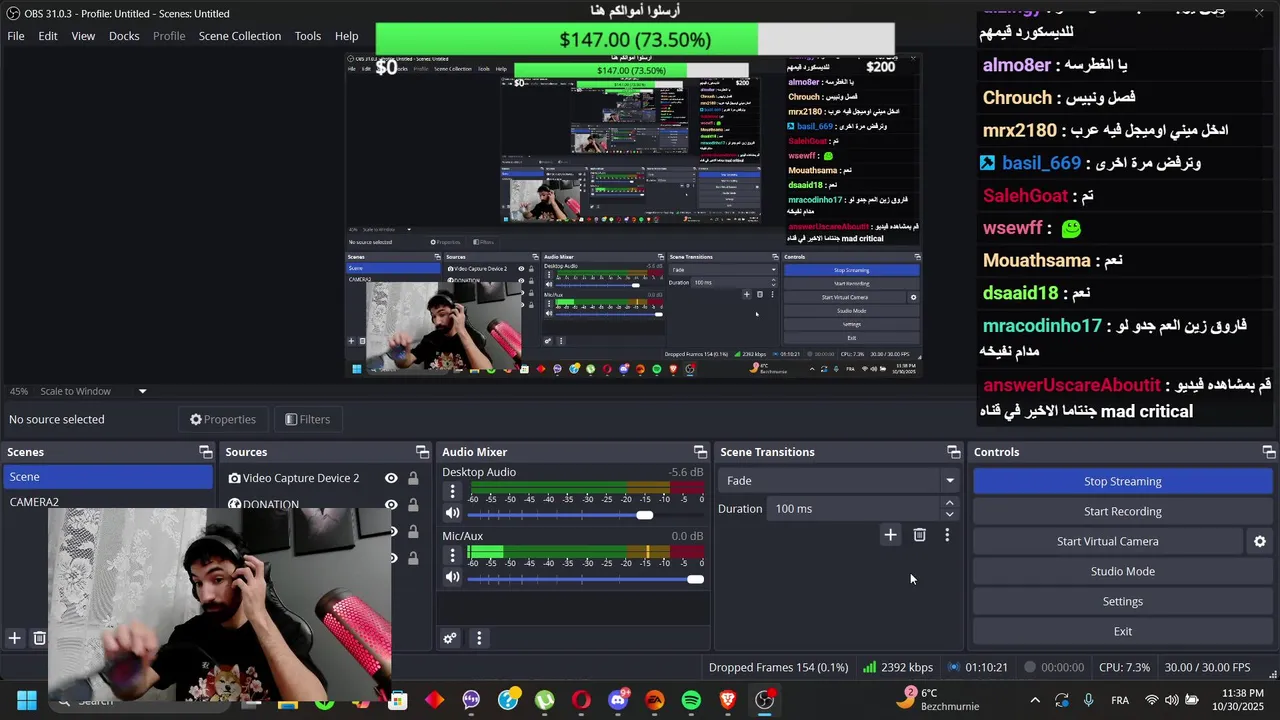
Task: Select the Scene item in Scenes list
Action: point(108,477)
